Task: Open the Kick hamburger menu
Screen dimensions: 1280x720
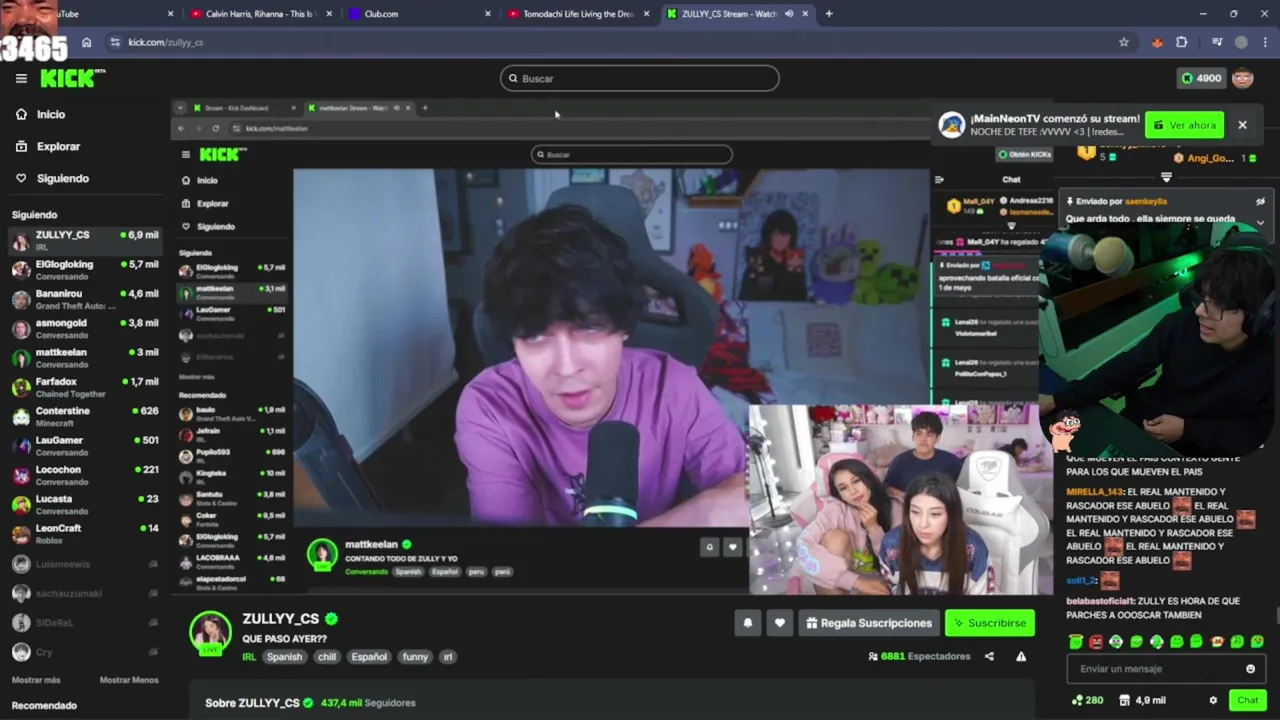Action: pyautogui.click(x=21, y=78)
